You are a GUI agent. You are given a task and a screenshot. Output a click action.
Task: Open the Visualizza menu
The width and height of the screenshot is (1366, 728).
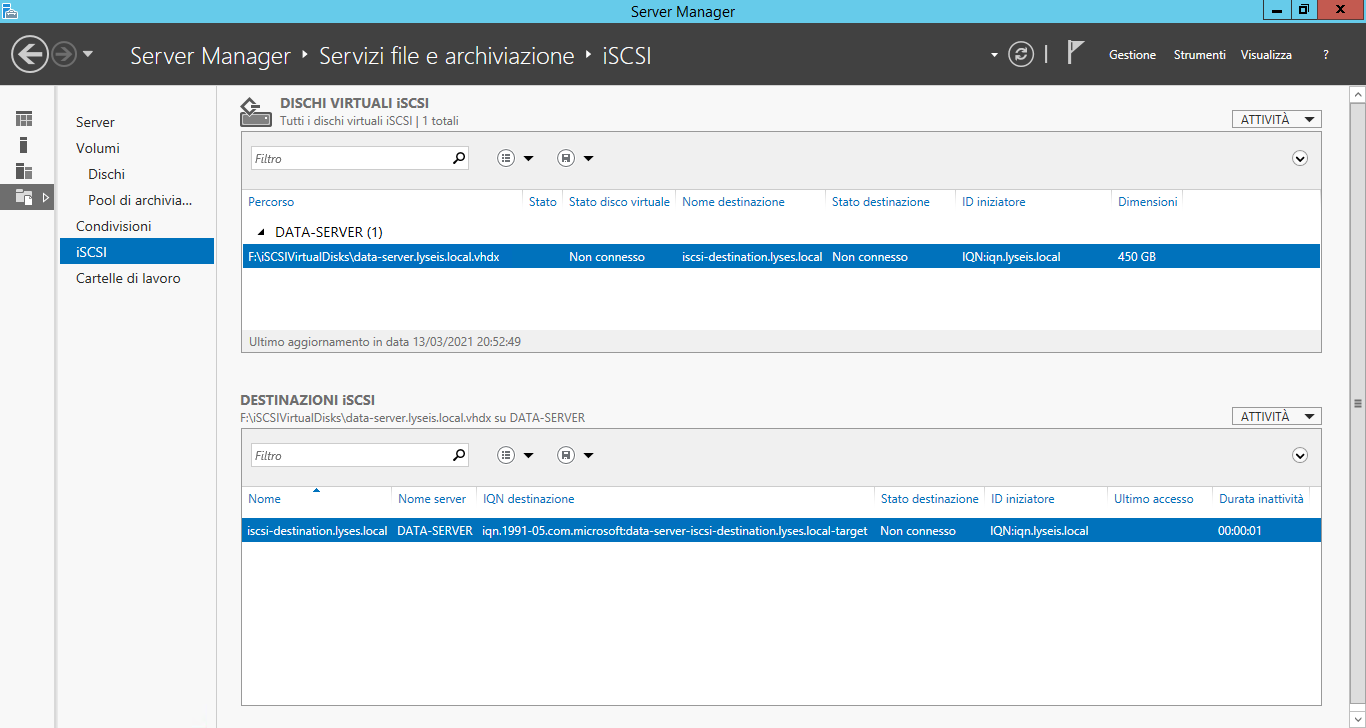[1266, 55]
